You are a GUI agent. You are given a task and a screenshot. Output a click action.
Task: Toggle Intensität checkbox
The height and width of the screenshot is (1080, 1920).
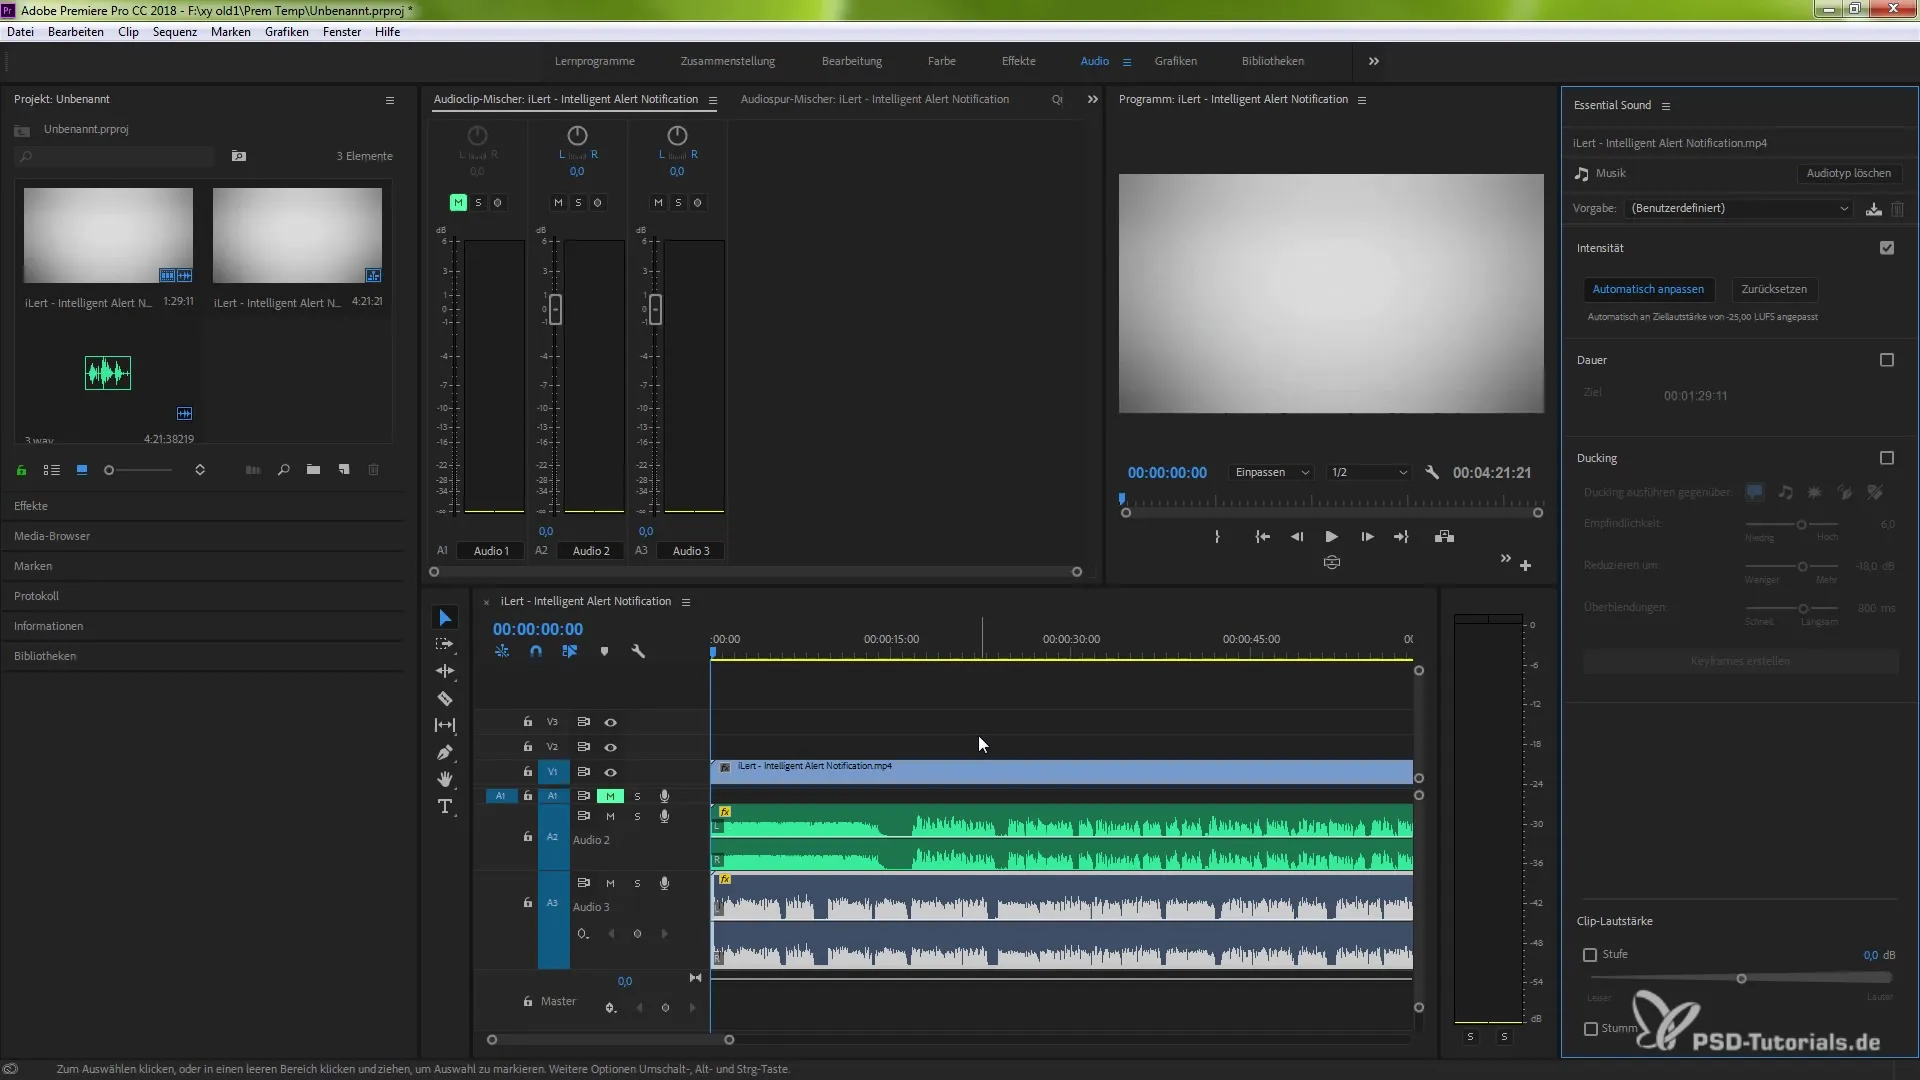point(1887,248)
